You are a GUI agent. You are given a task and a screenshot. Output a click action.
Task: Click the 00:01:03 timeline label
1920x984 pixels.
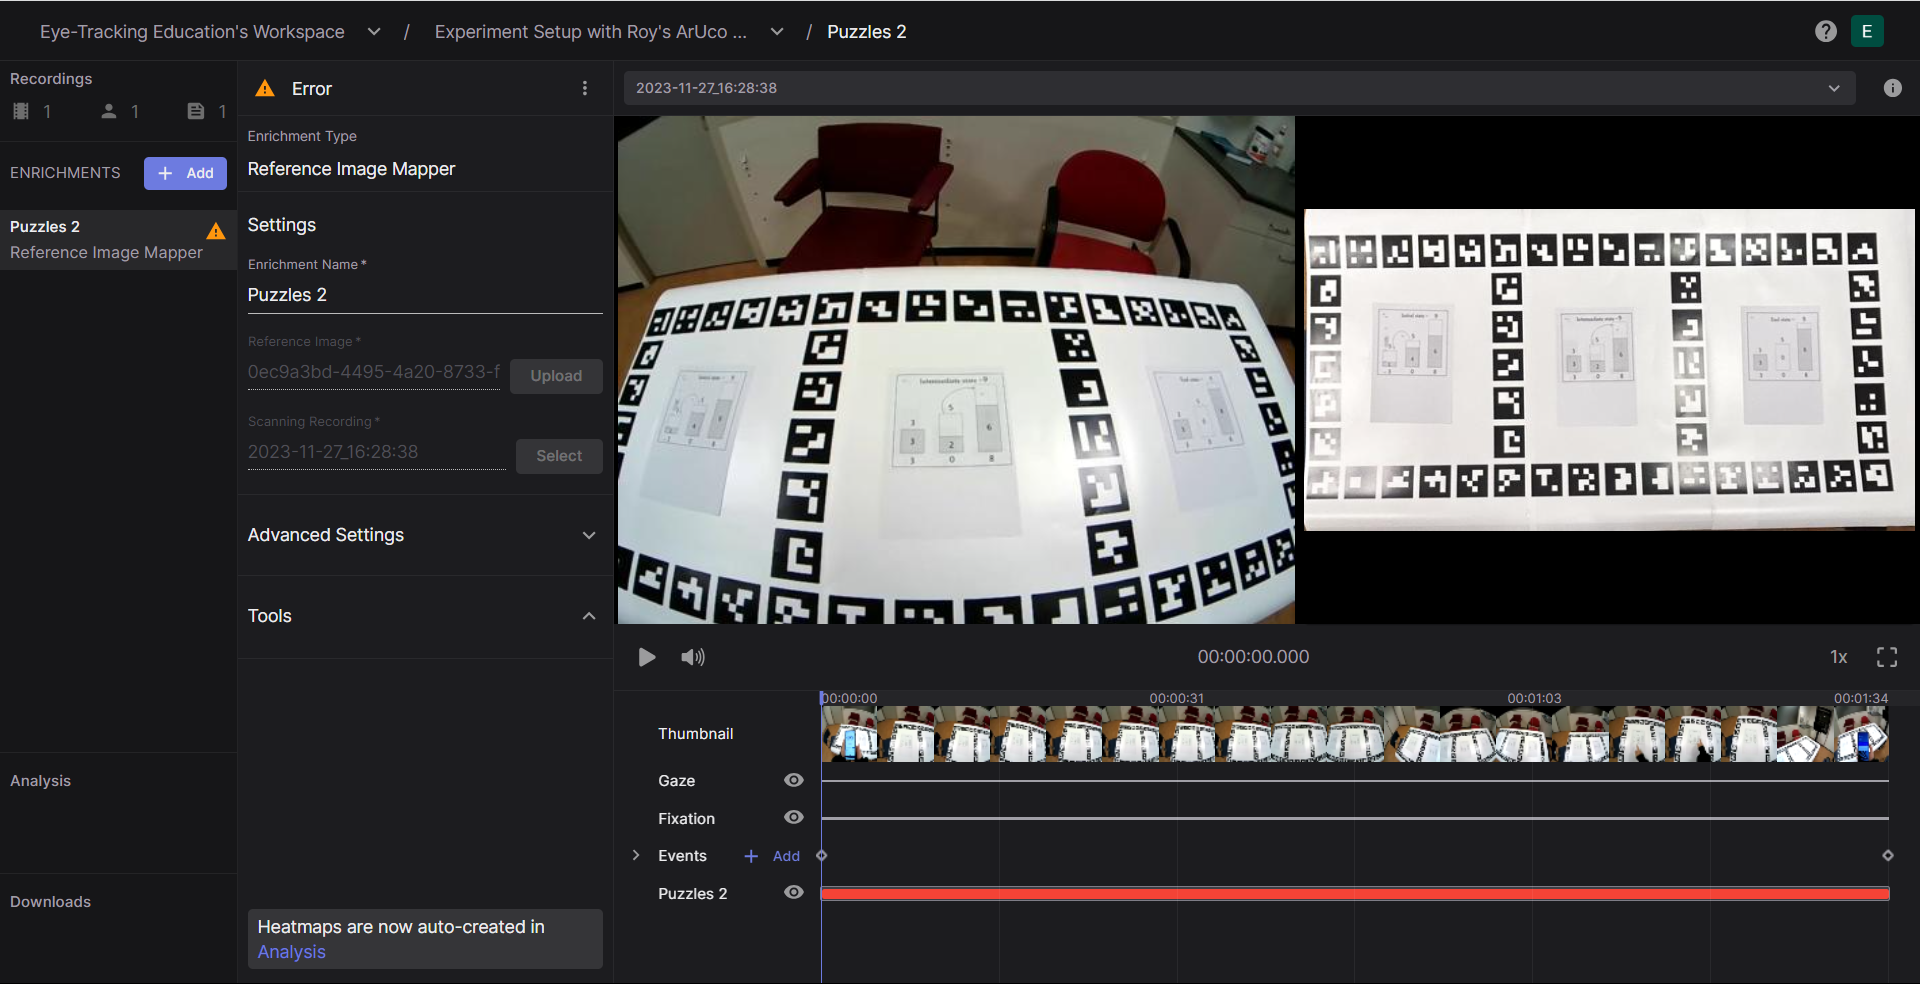[1534, 698]
